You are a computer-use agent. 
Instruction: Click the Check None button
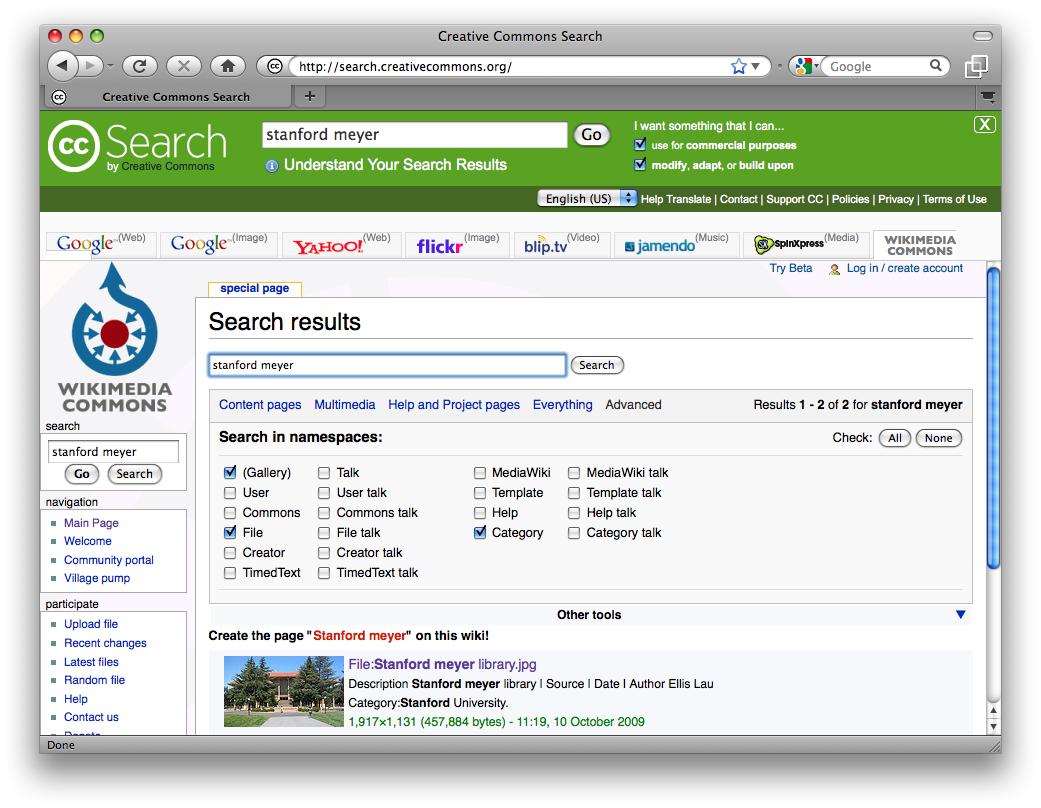point(938,438)
